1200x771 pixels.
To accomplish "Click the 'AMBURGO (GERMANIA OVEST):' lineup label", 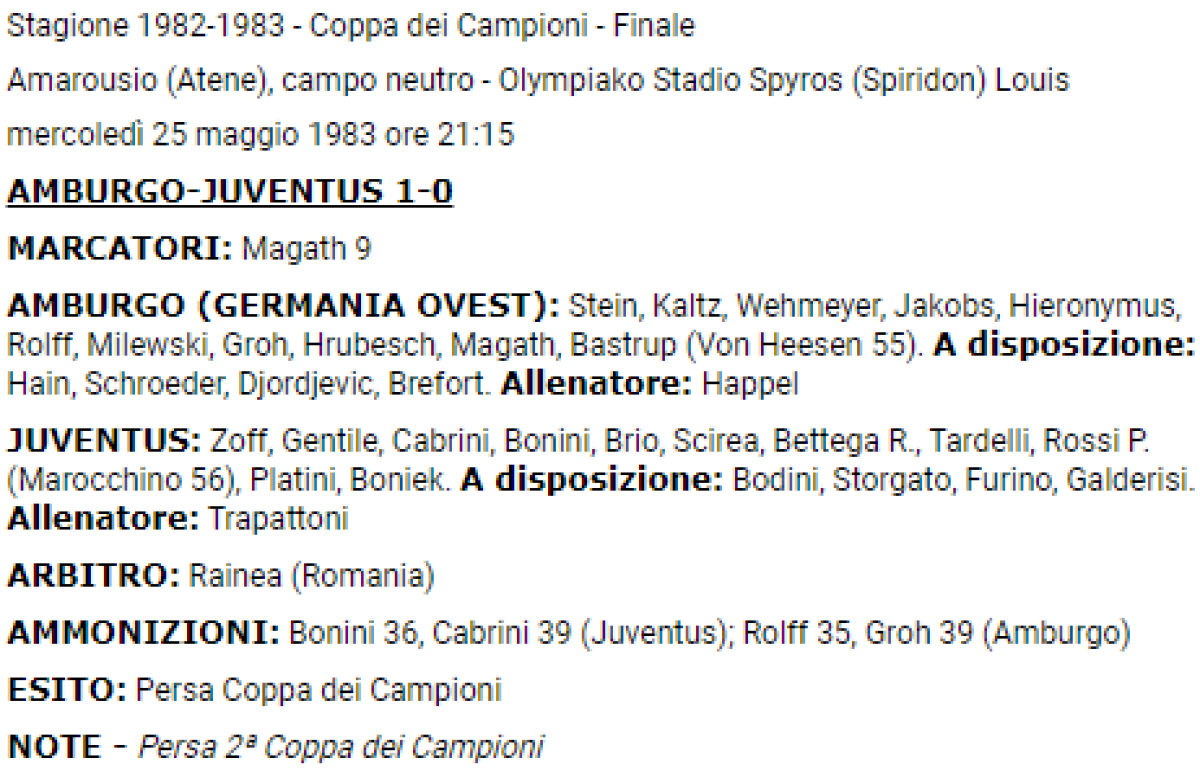I will pyautogui.click(x=286, y=304).
